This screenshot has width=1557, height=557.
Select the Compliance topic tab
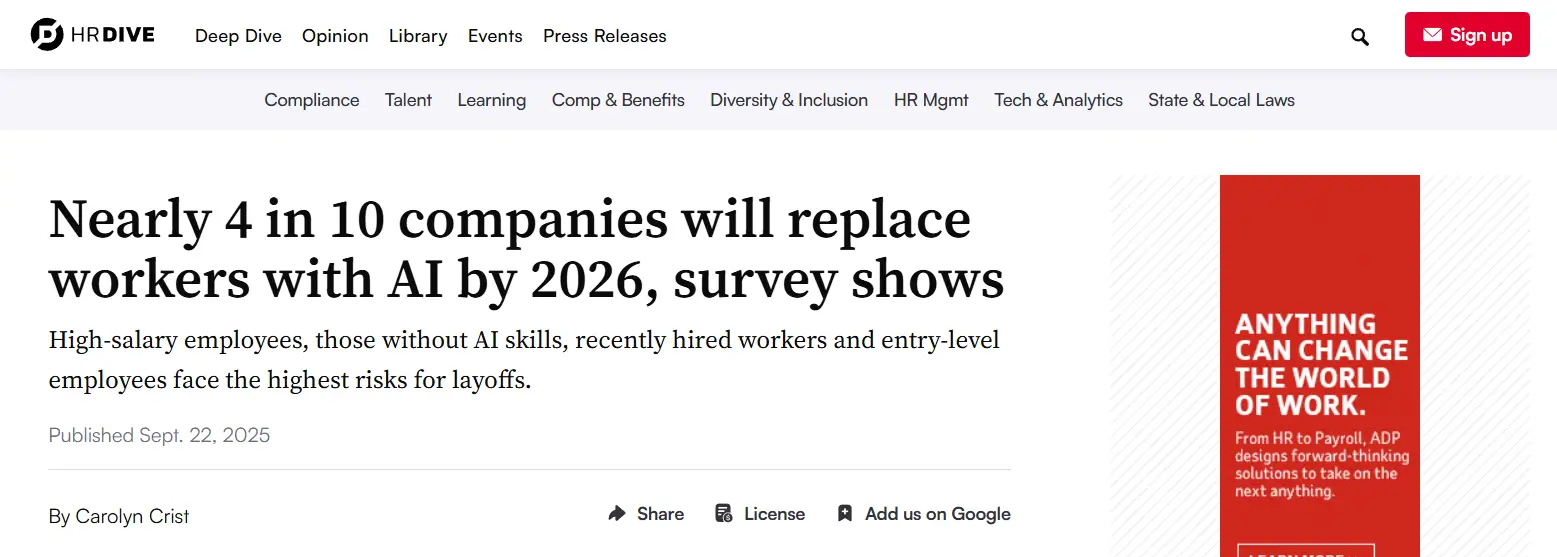coord(312,100)
